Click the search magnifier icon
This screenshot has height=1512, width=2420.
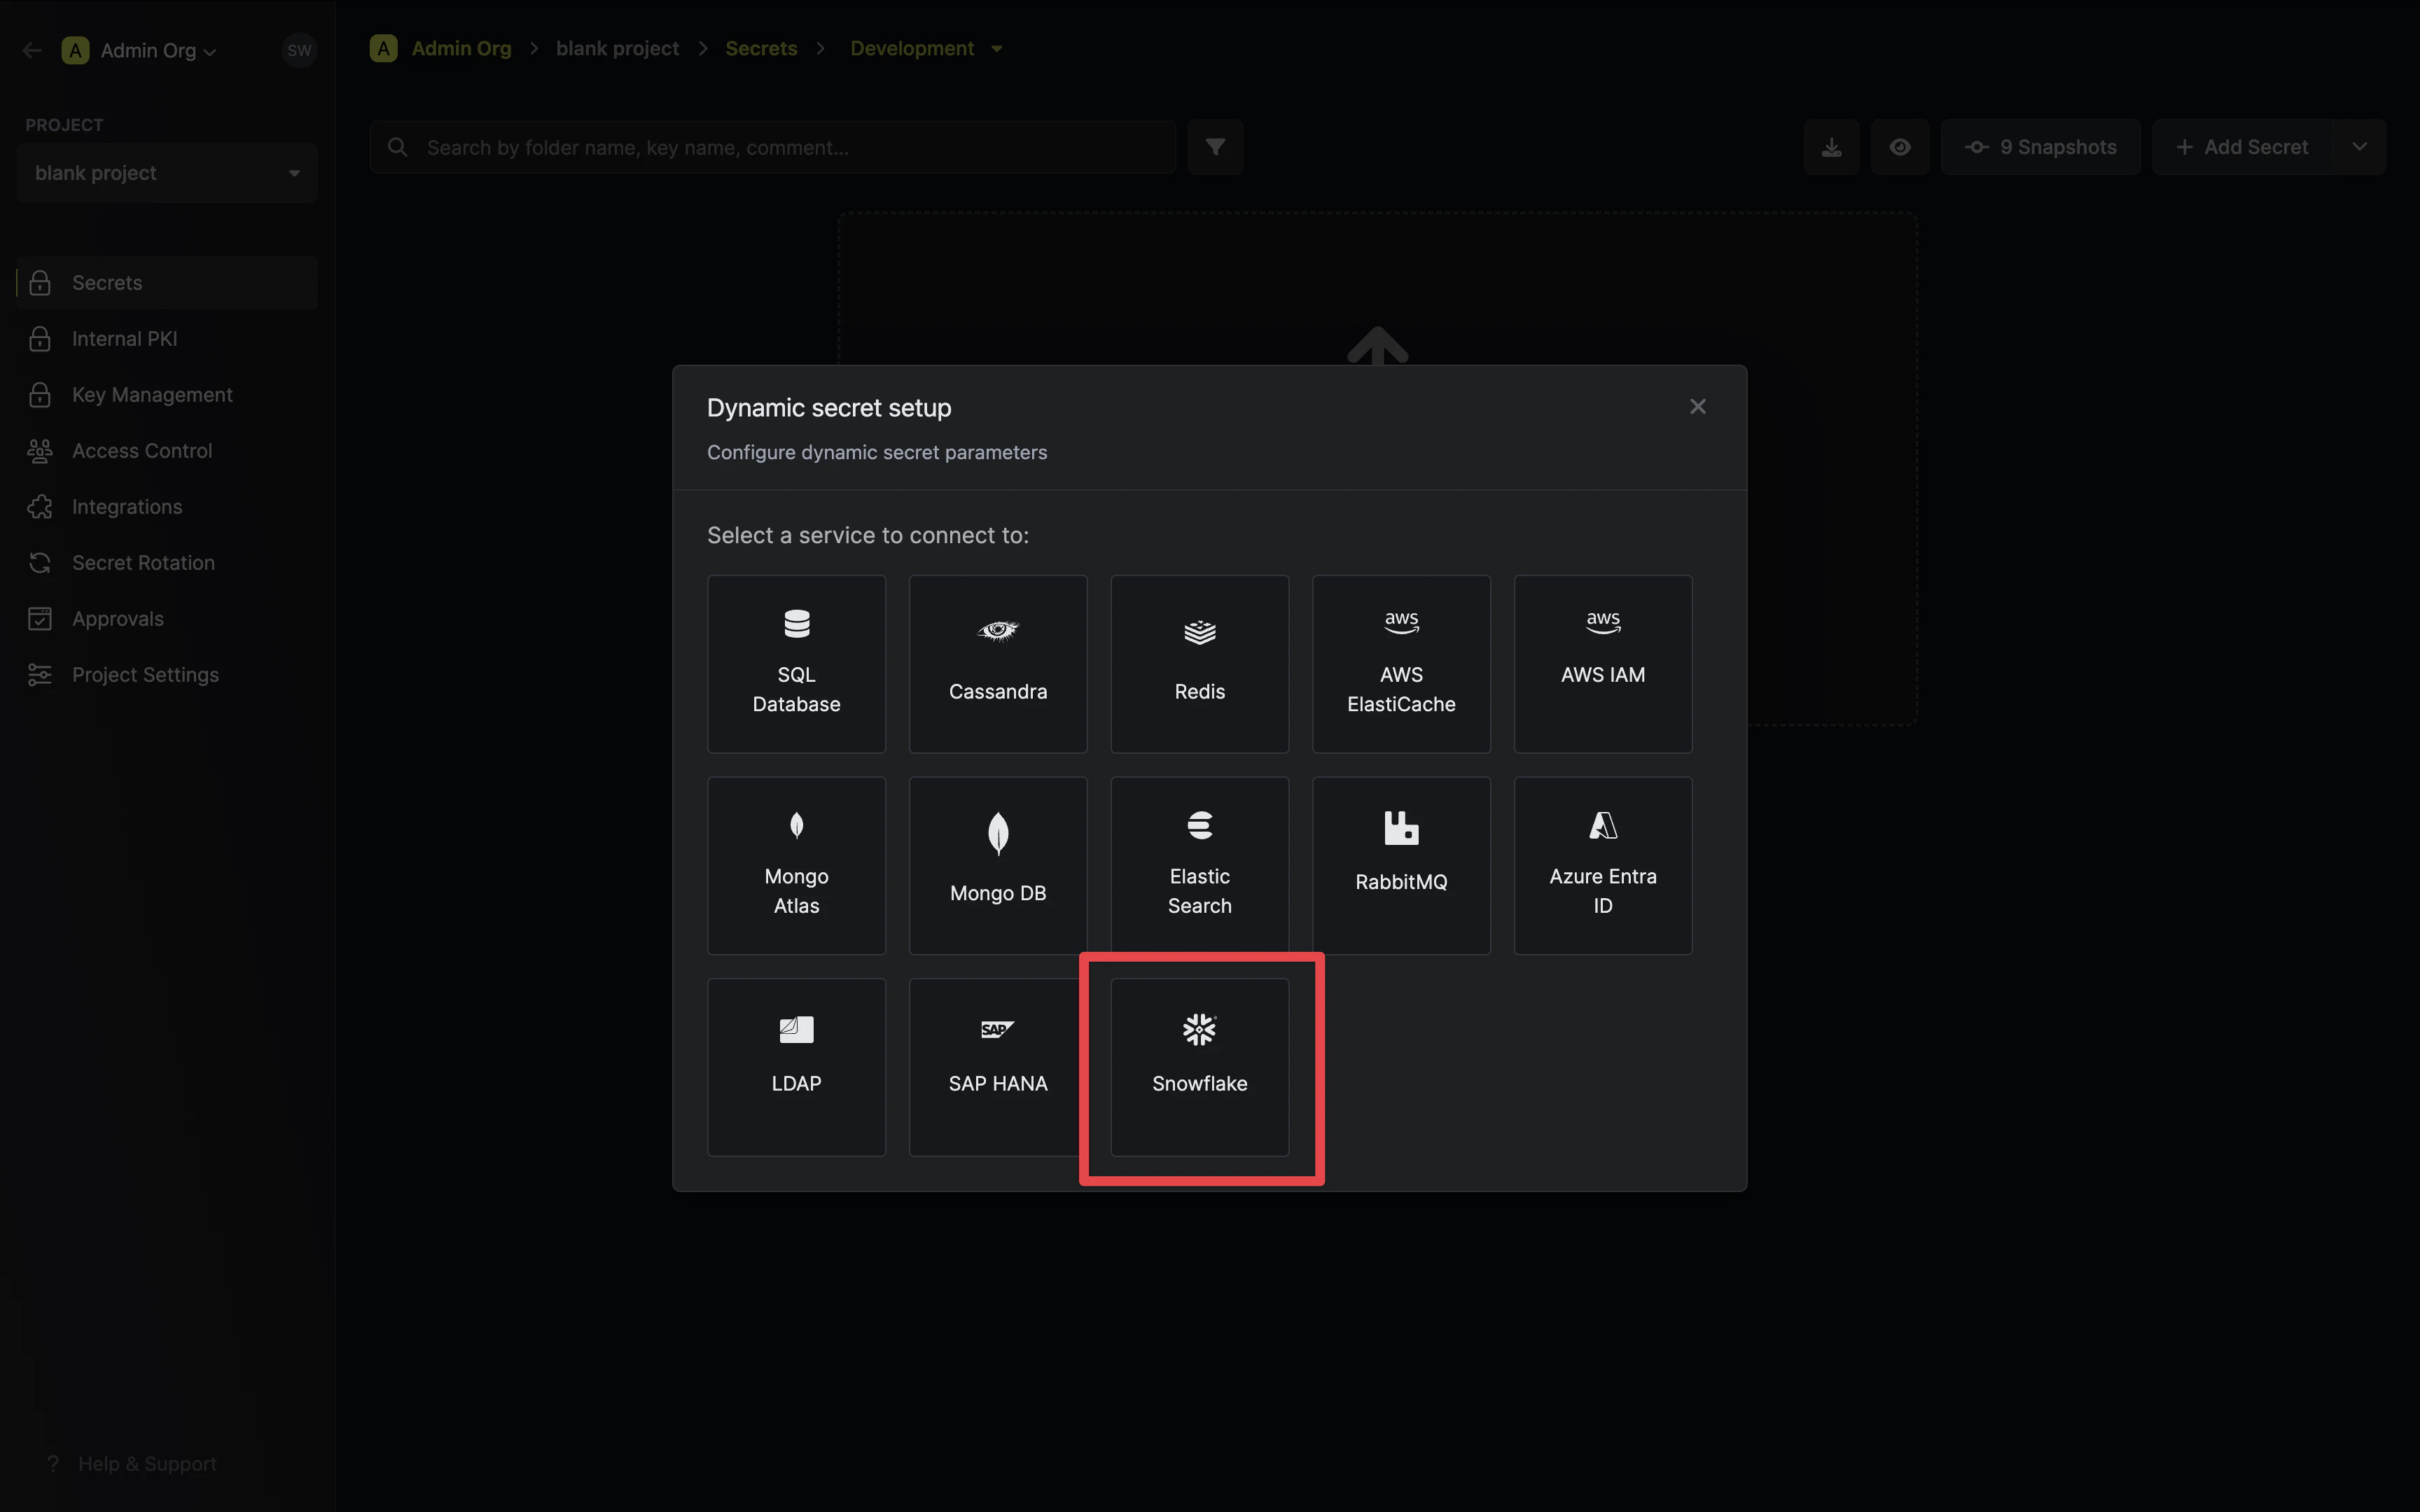click(x=398, y=147)
